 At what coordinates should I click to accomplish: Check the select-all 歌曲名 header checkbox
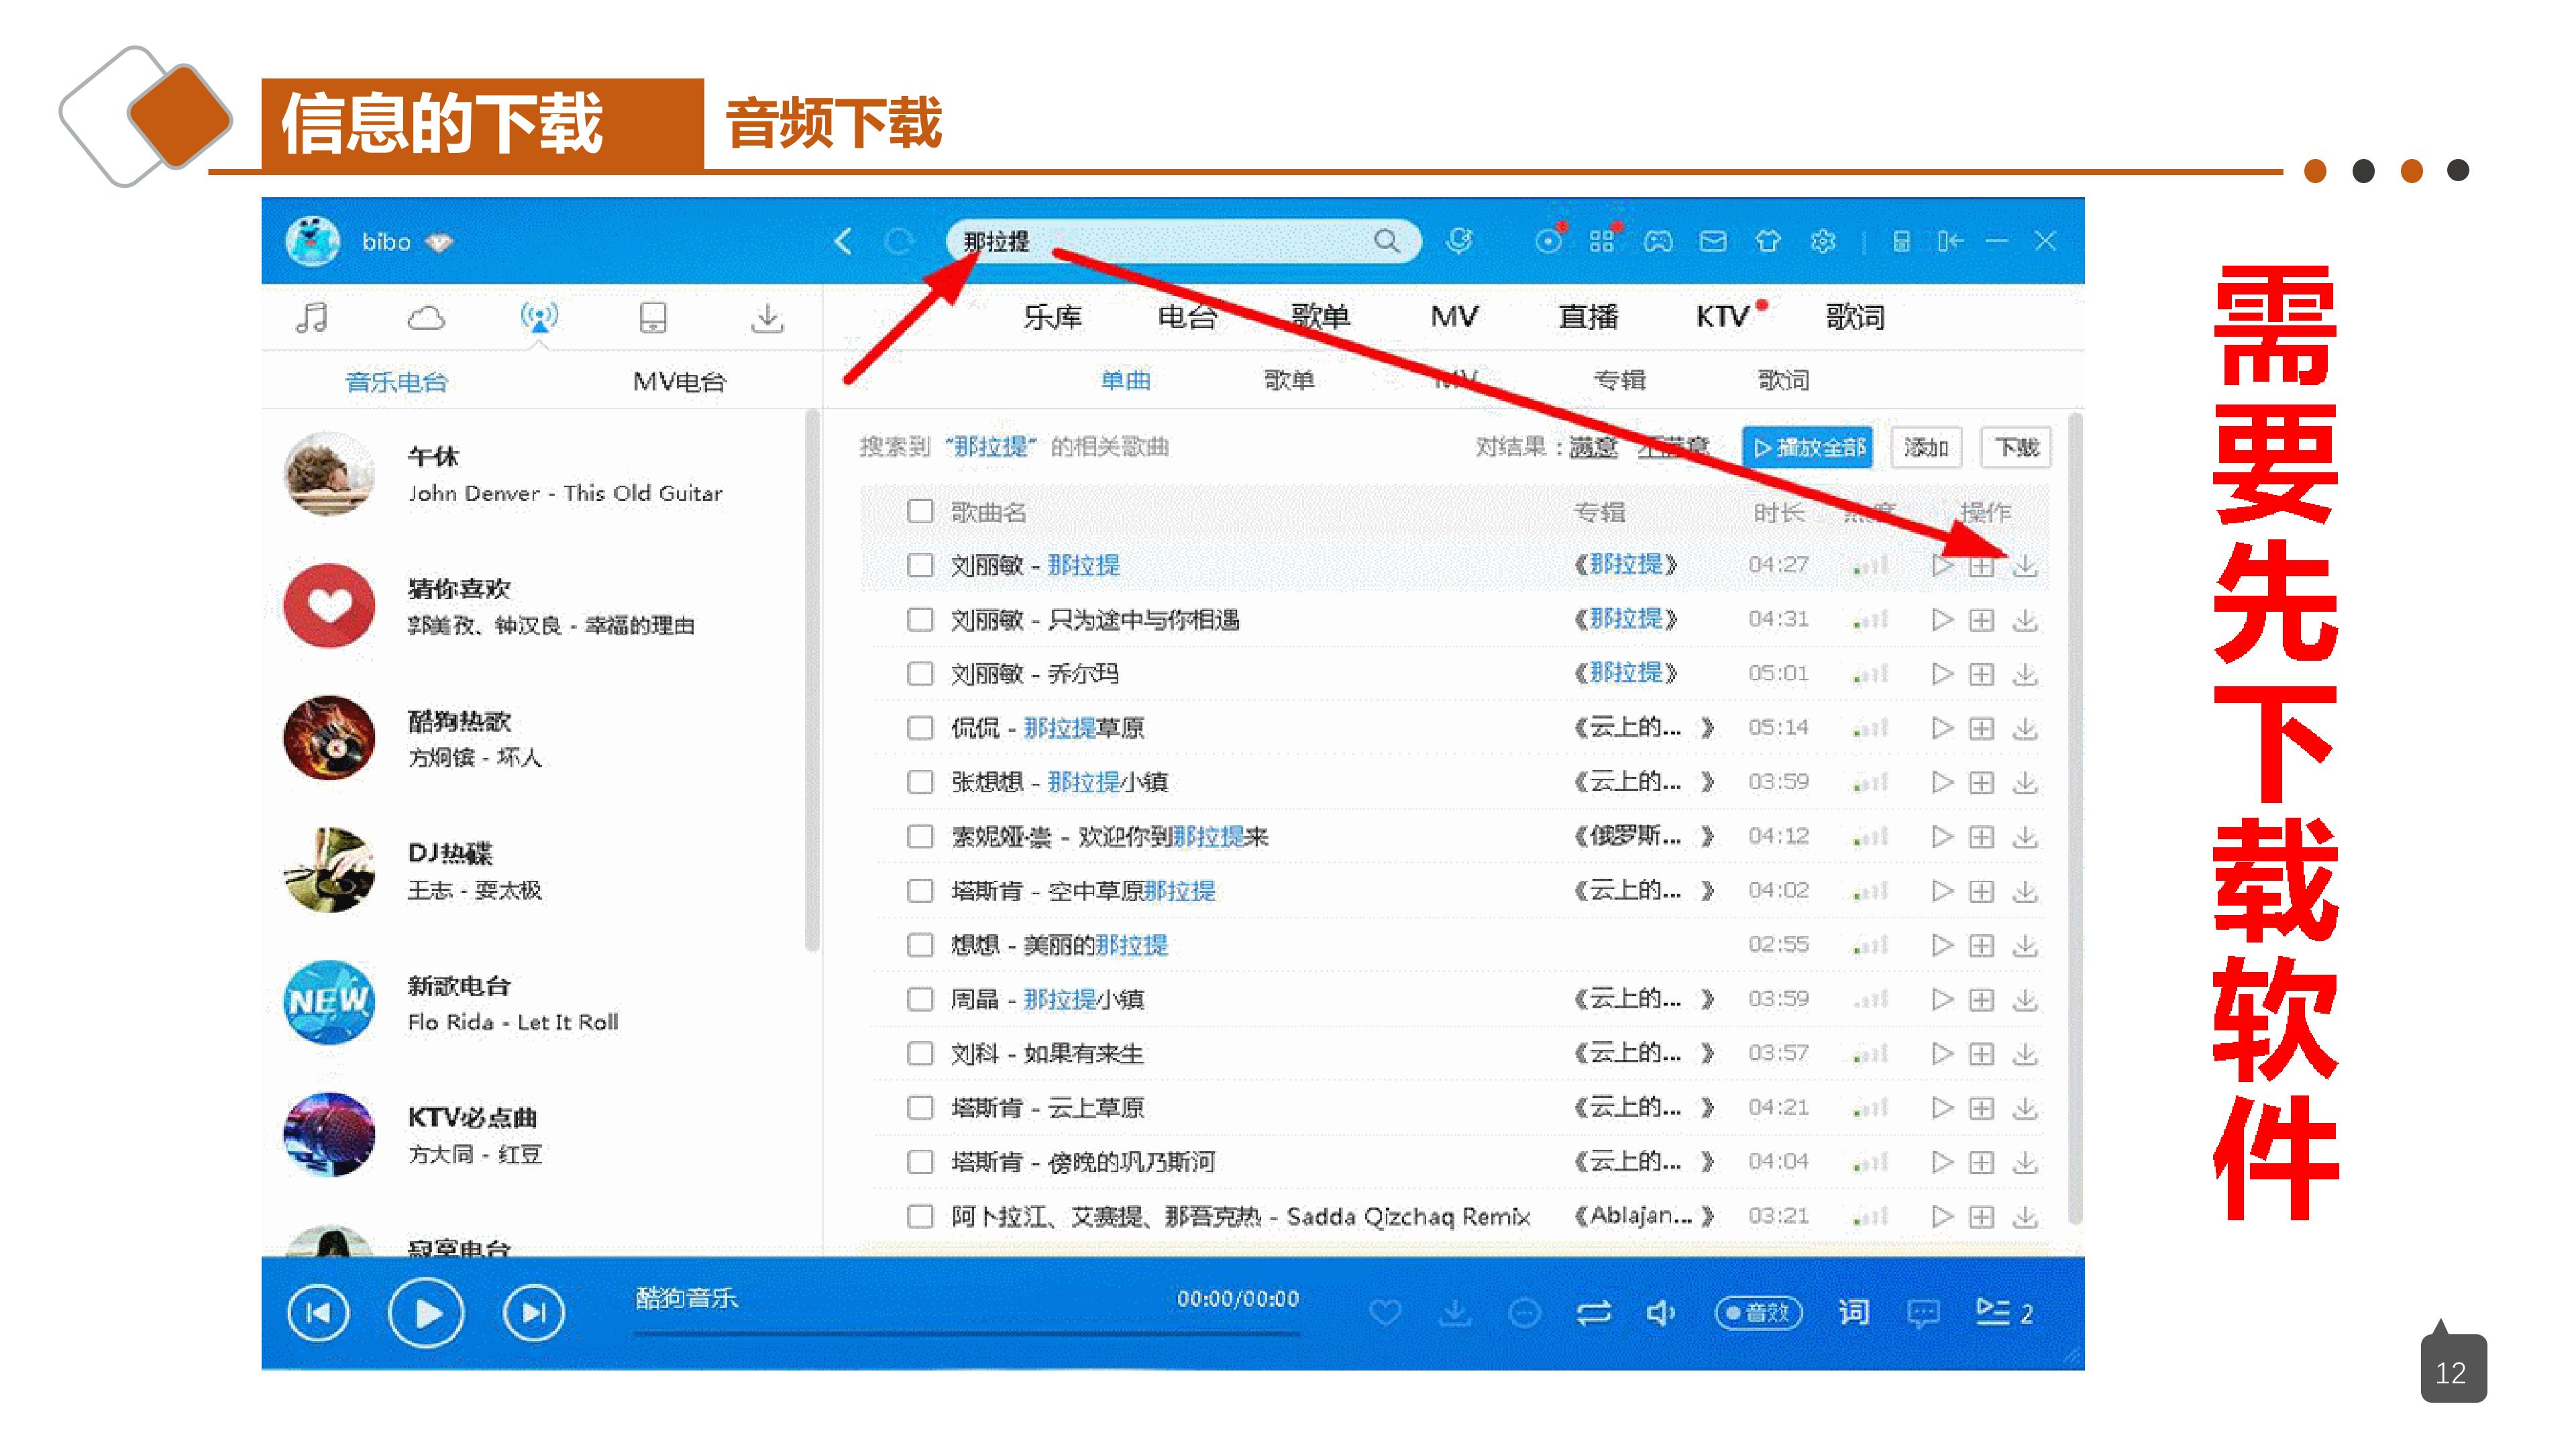(x=920, y=511)
